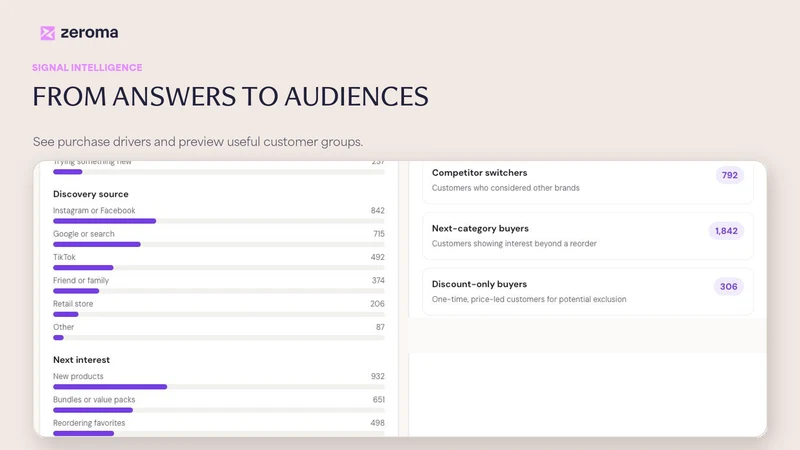Click the Retail store progress bar
The width and height of the screenshot is (800, 450).
(219, 314)
